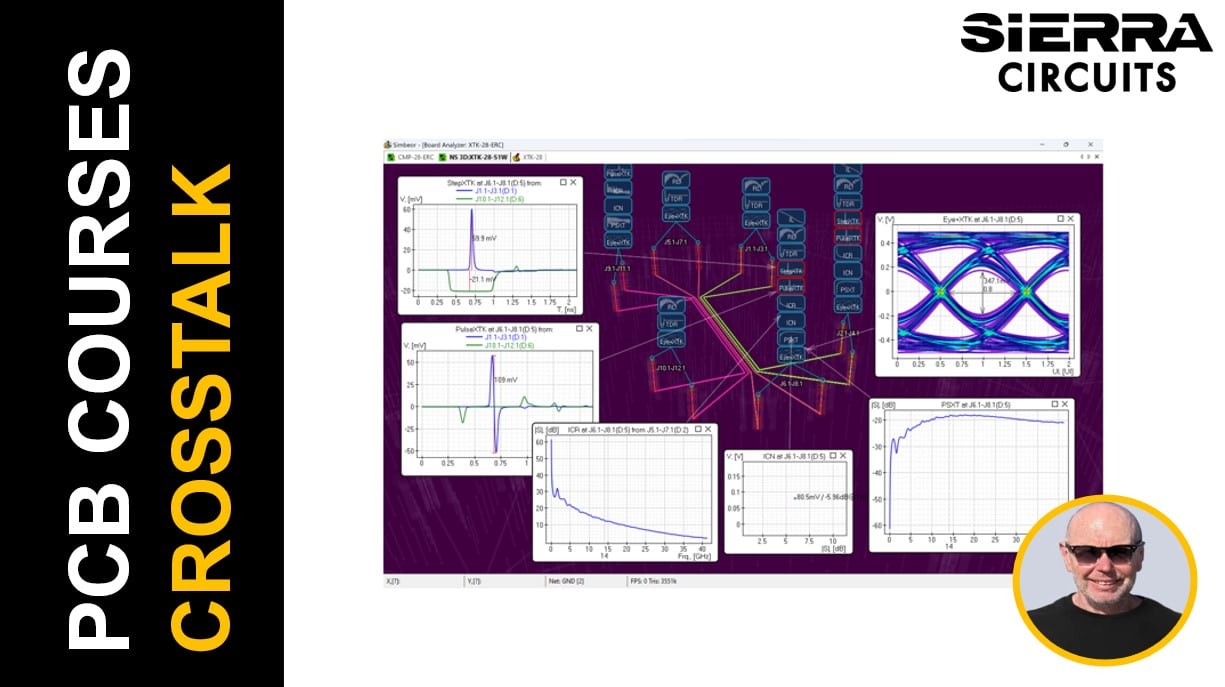Image resolution: width=1225 pixels, height=687 pixels.
Task: Switch to the XTK-28 tab
Action: point(533,157)
